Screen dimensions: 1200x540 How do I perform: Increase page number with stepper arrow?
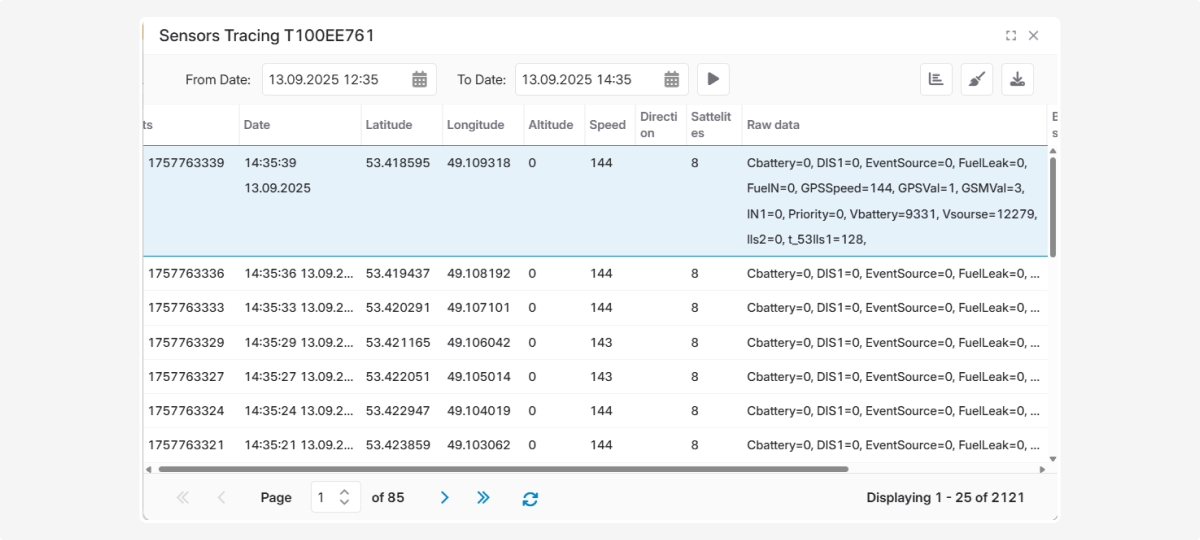pos(345,492)
